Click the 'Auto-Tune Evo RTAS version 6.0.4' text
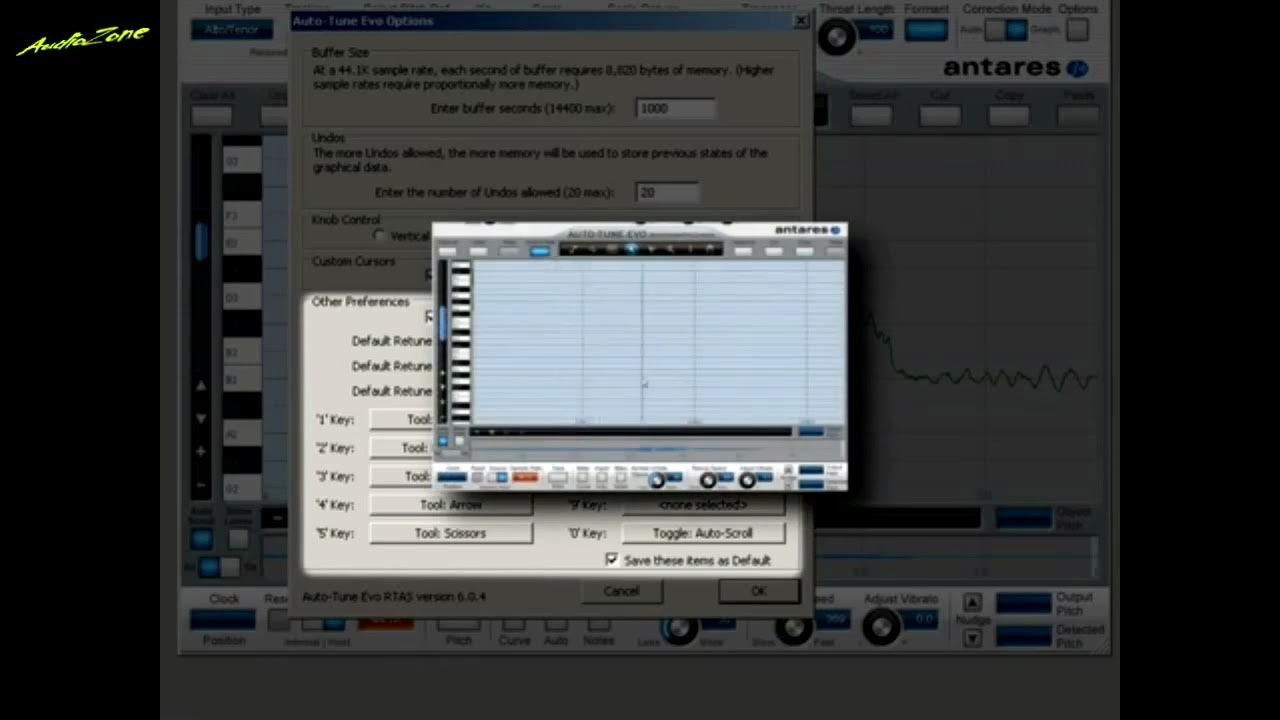 (x=394, y=596)
